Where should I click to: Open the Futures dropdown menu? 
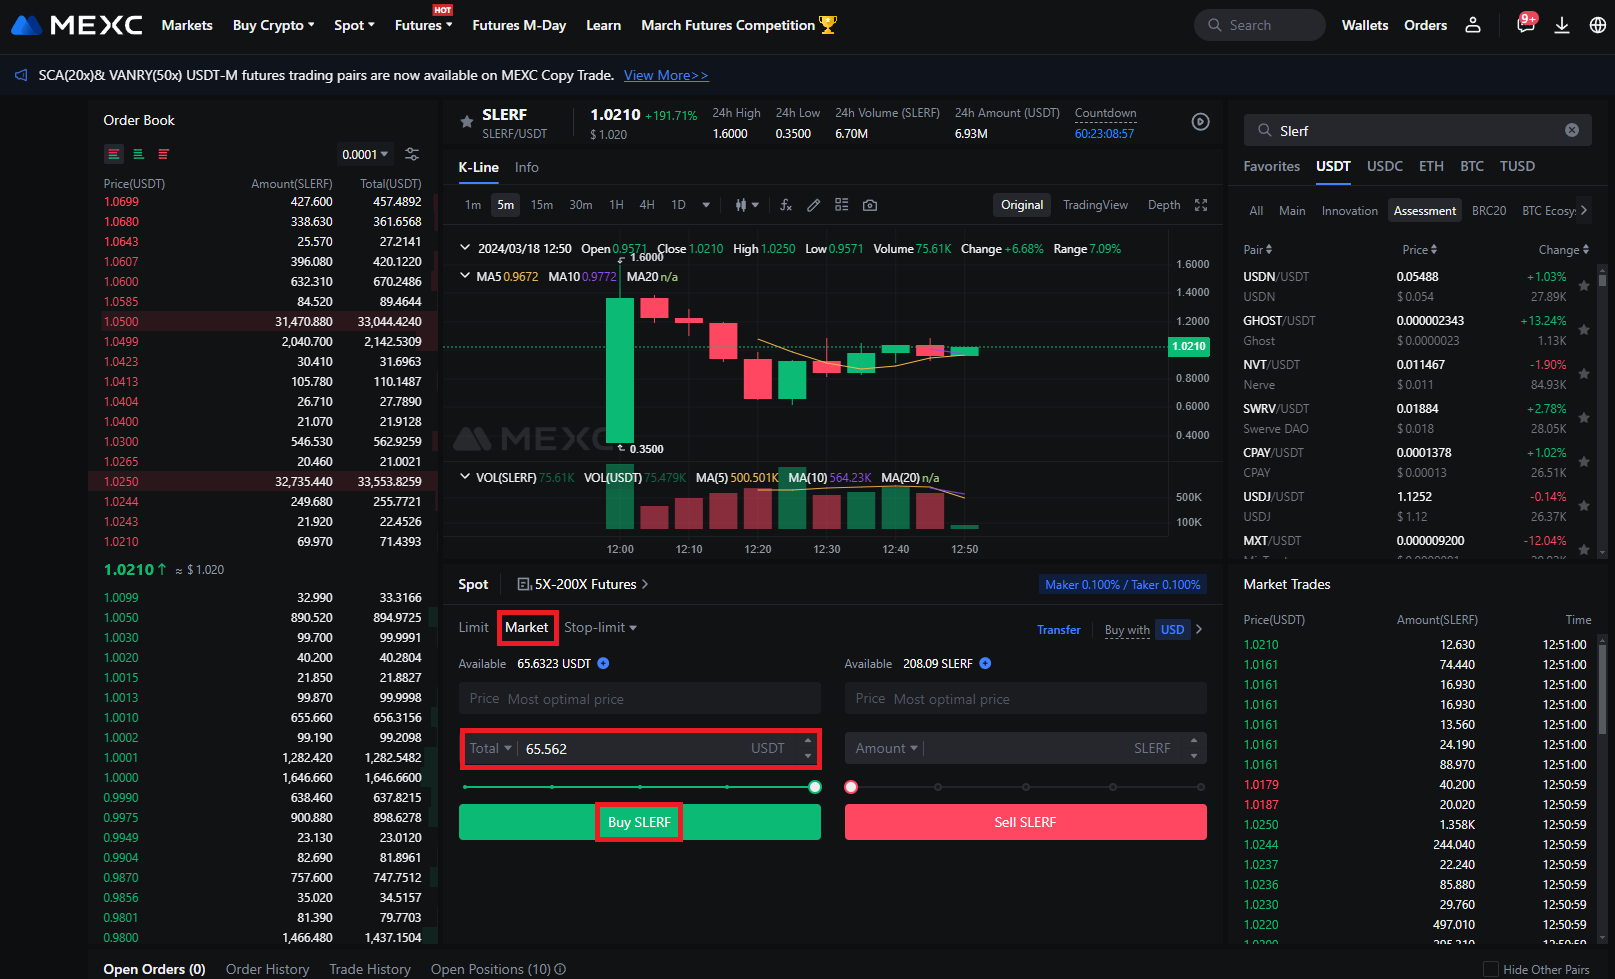point(424,25)
